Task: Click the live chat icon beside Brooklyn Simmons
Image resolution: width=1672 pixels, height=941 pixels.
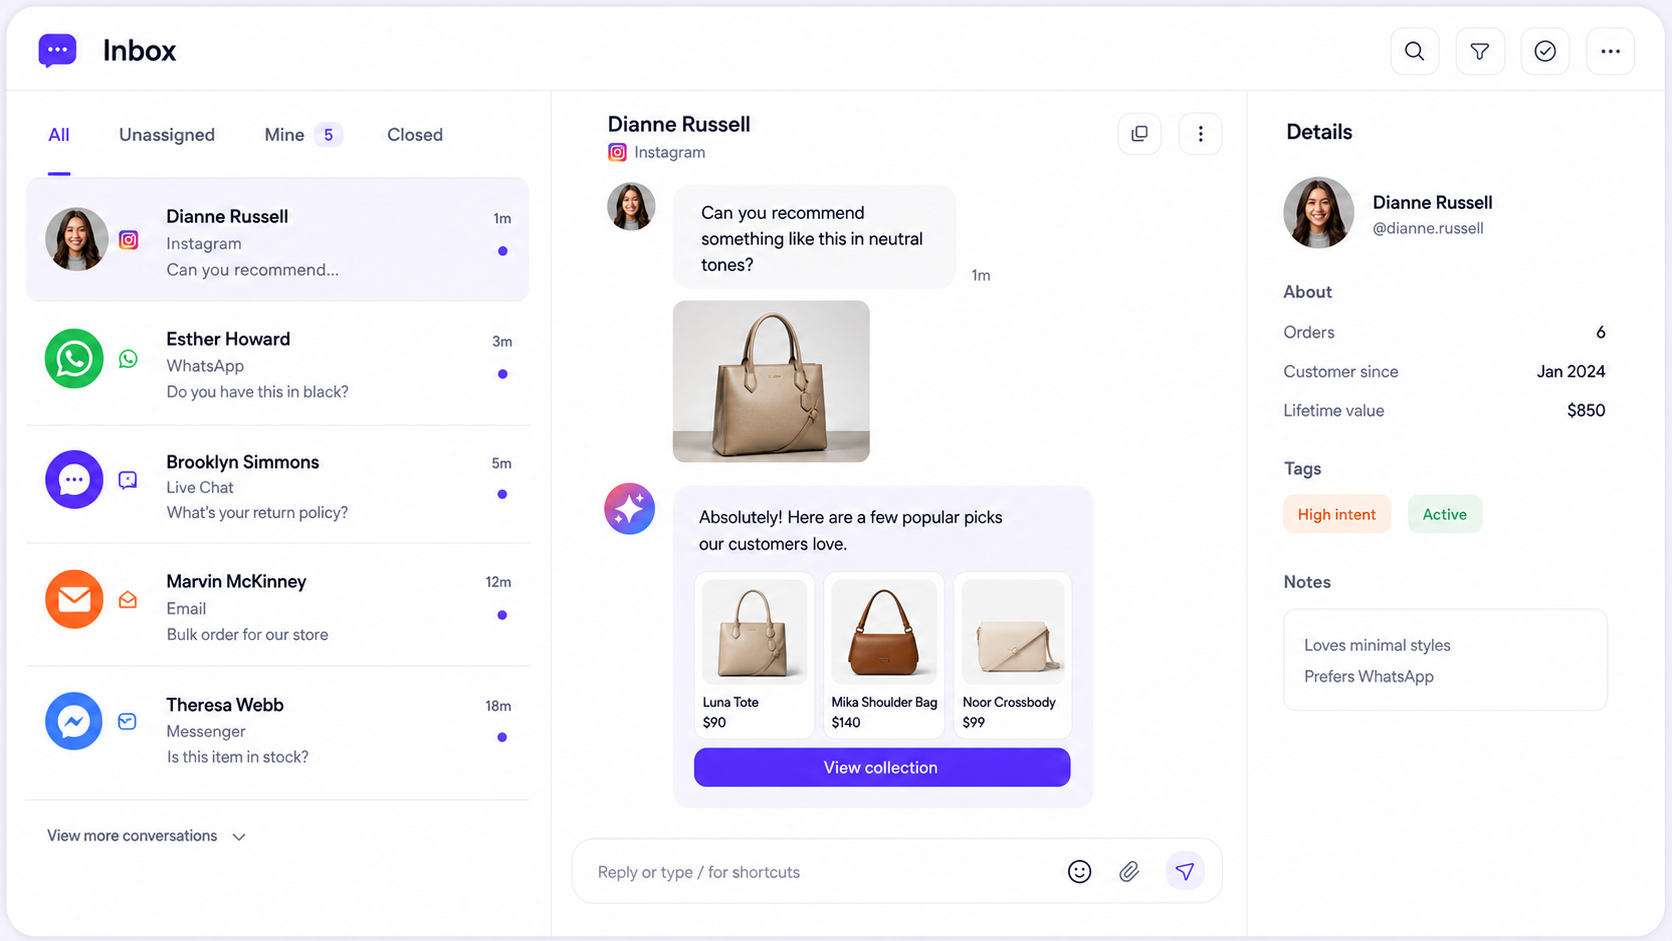Action: pyautogui.click(x=128, y=480)
